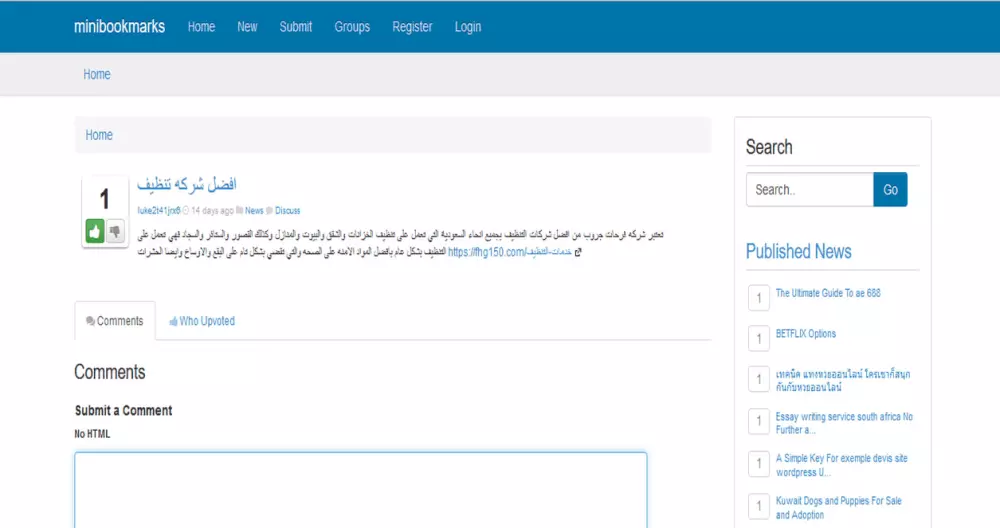
Task: Click the 'Submit a Comment' heading text
Action: 124,411
